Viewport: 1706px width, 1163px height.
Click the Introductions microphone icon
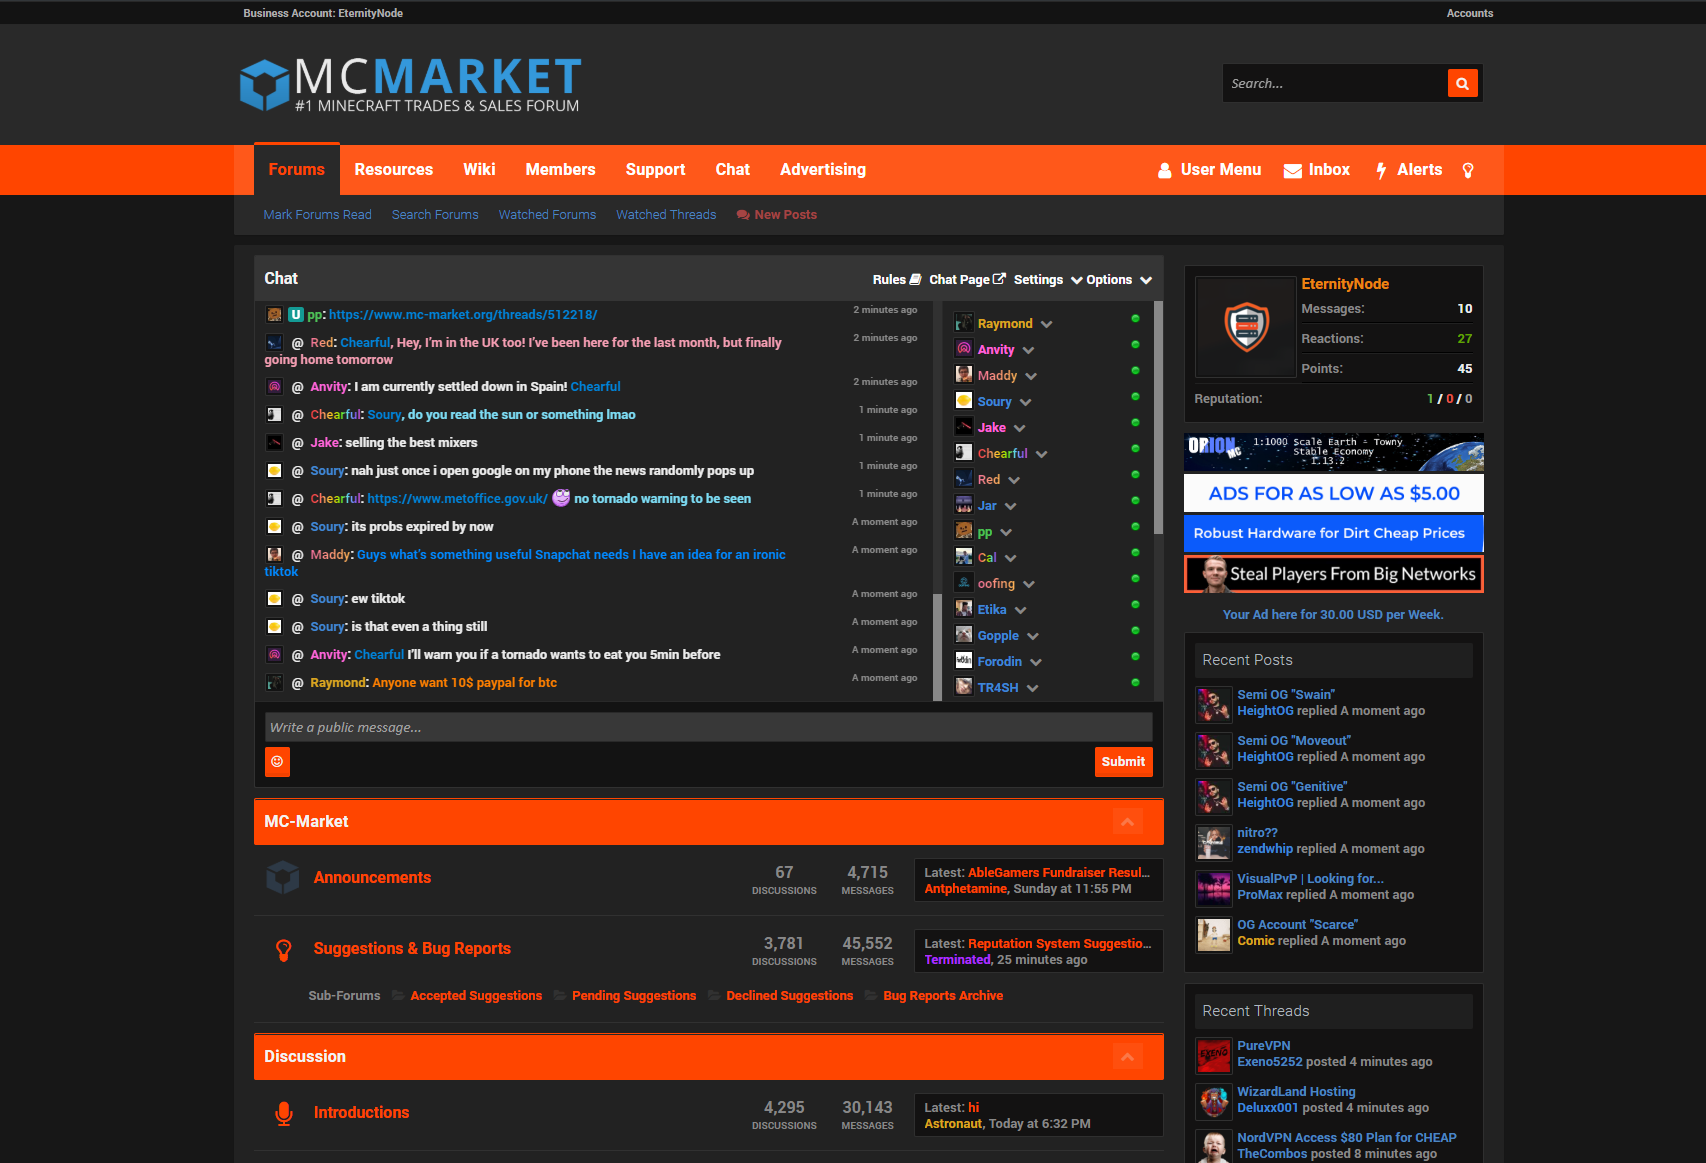click(284, 1113)
